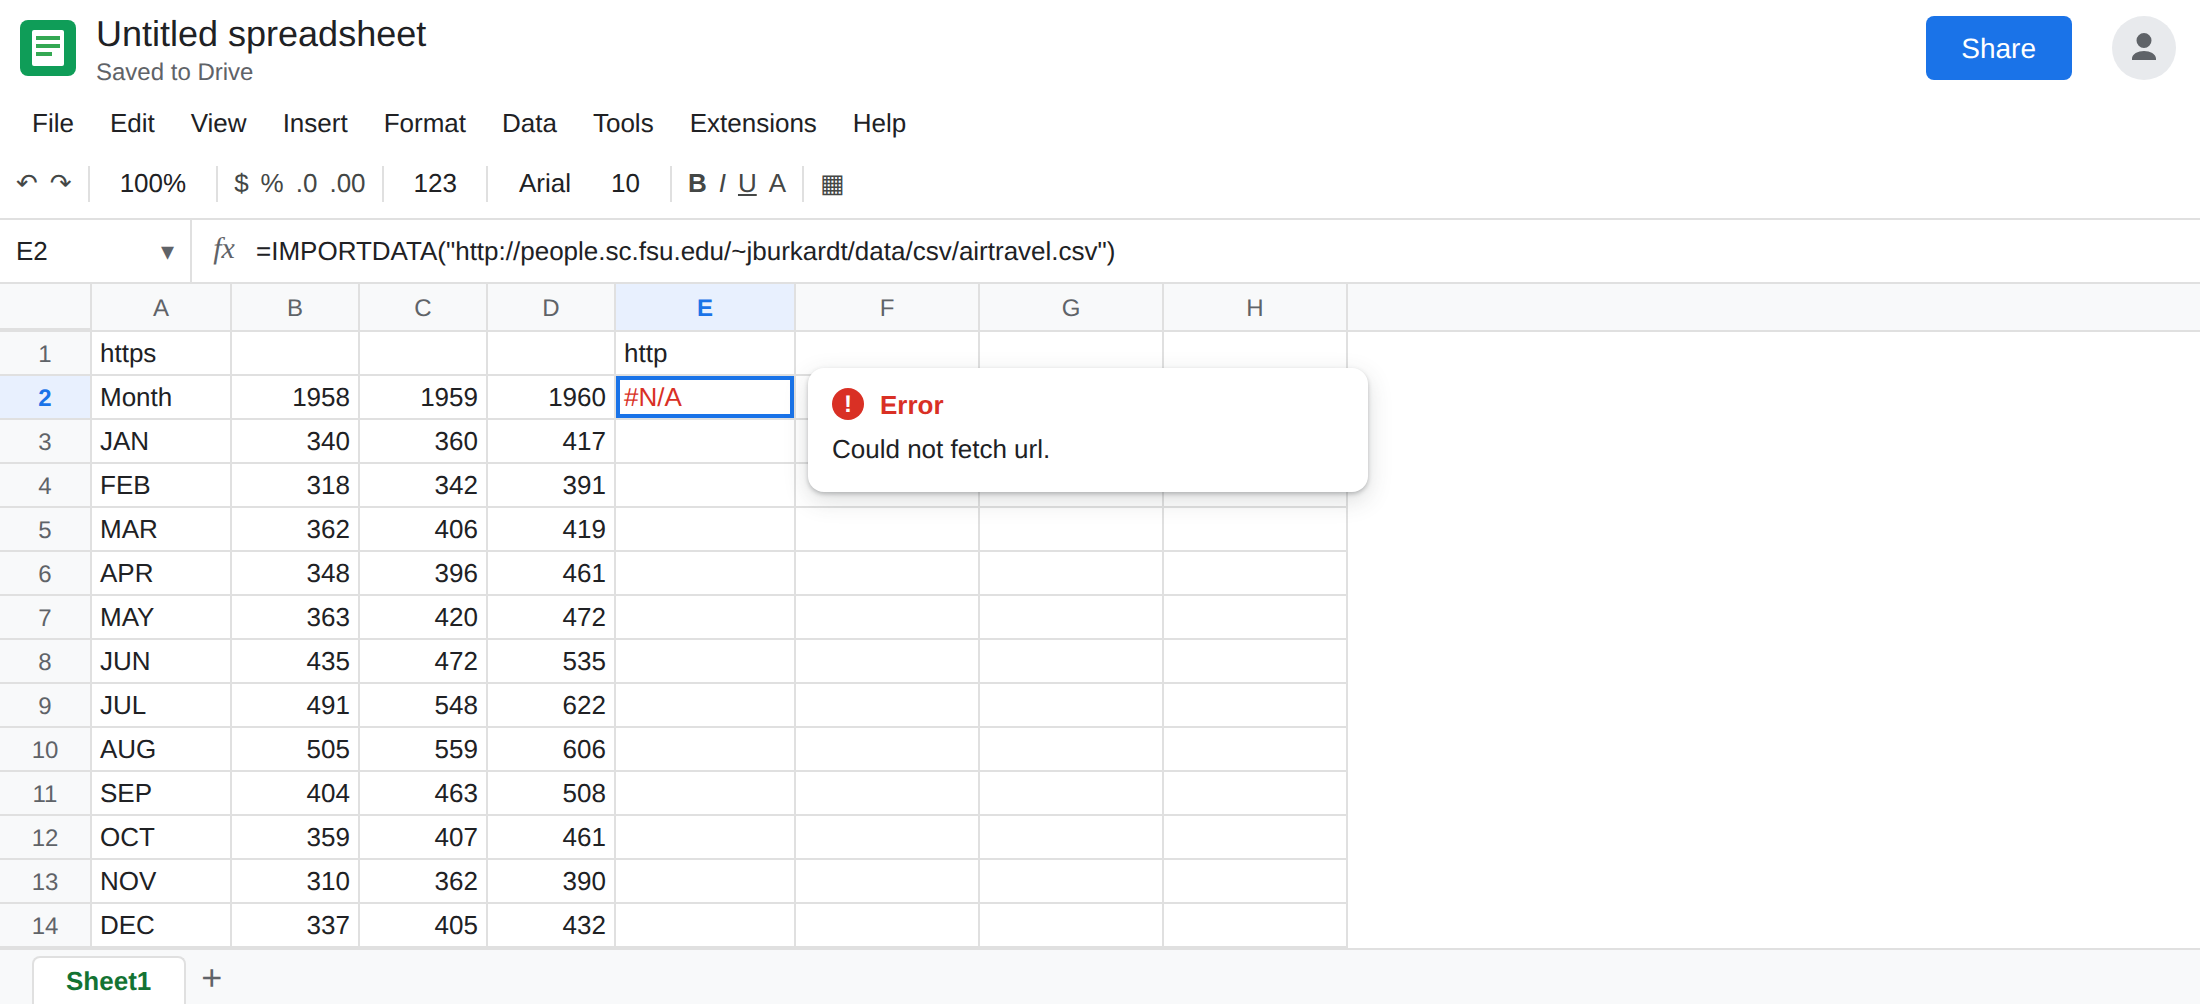The width and height of the screenshot is (2200, 1004).
Task: Format selection as percent
Action: point(272,184)
